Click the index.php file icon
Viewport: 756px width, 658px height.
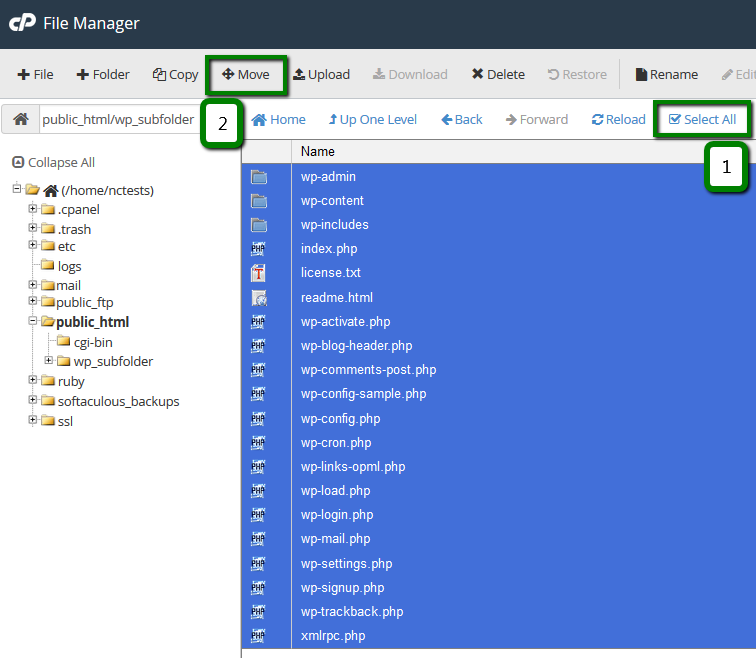pyautogui.click(x=259, y=249)
